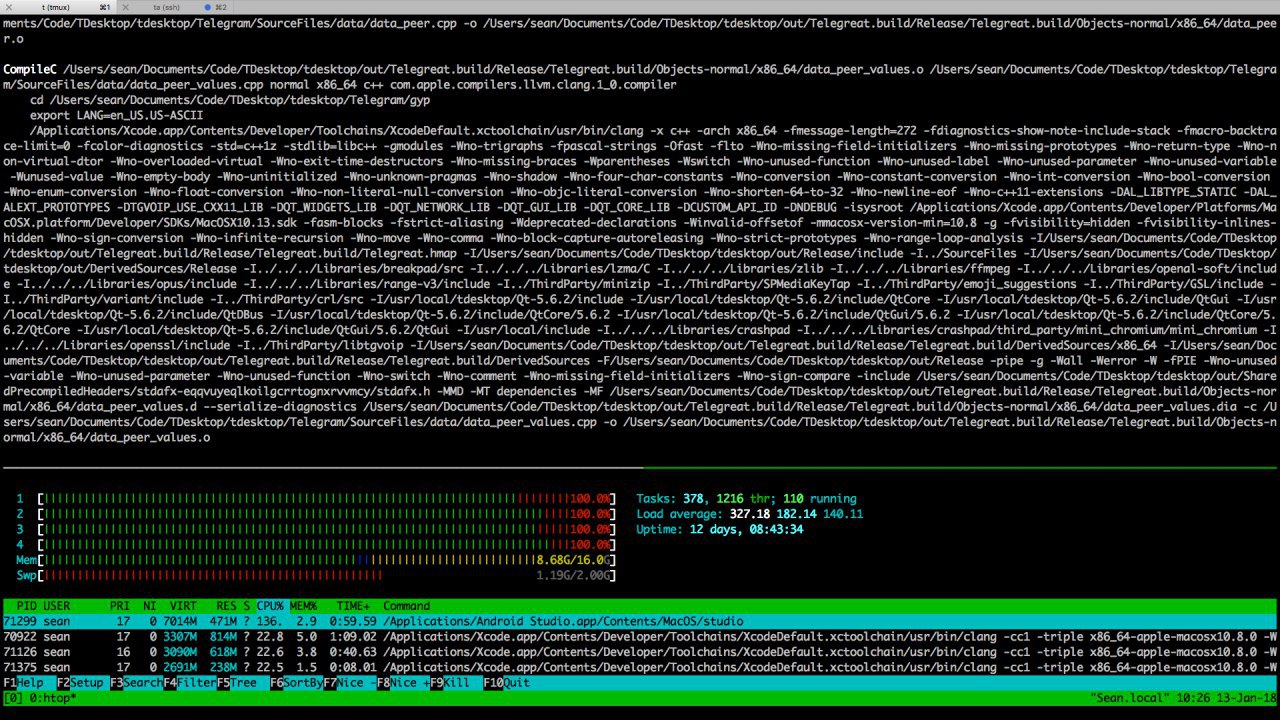
Task: Click the 8.68G/16.0G memory value
Action: [573, 560]
